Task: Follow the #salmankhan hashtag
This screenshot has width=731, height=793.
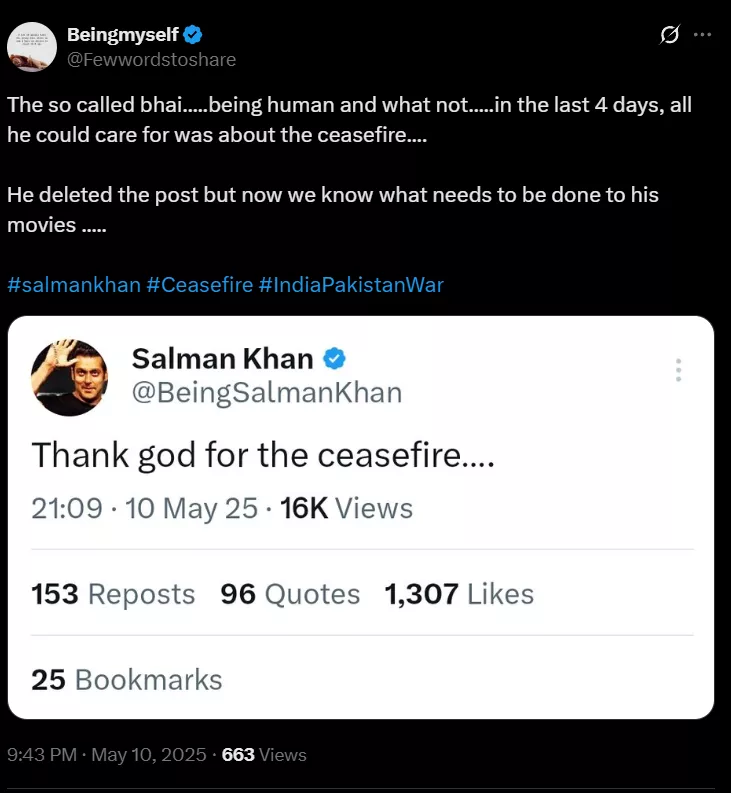Action: click(74, 285)
